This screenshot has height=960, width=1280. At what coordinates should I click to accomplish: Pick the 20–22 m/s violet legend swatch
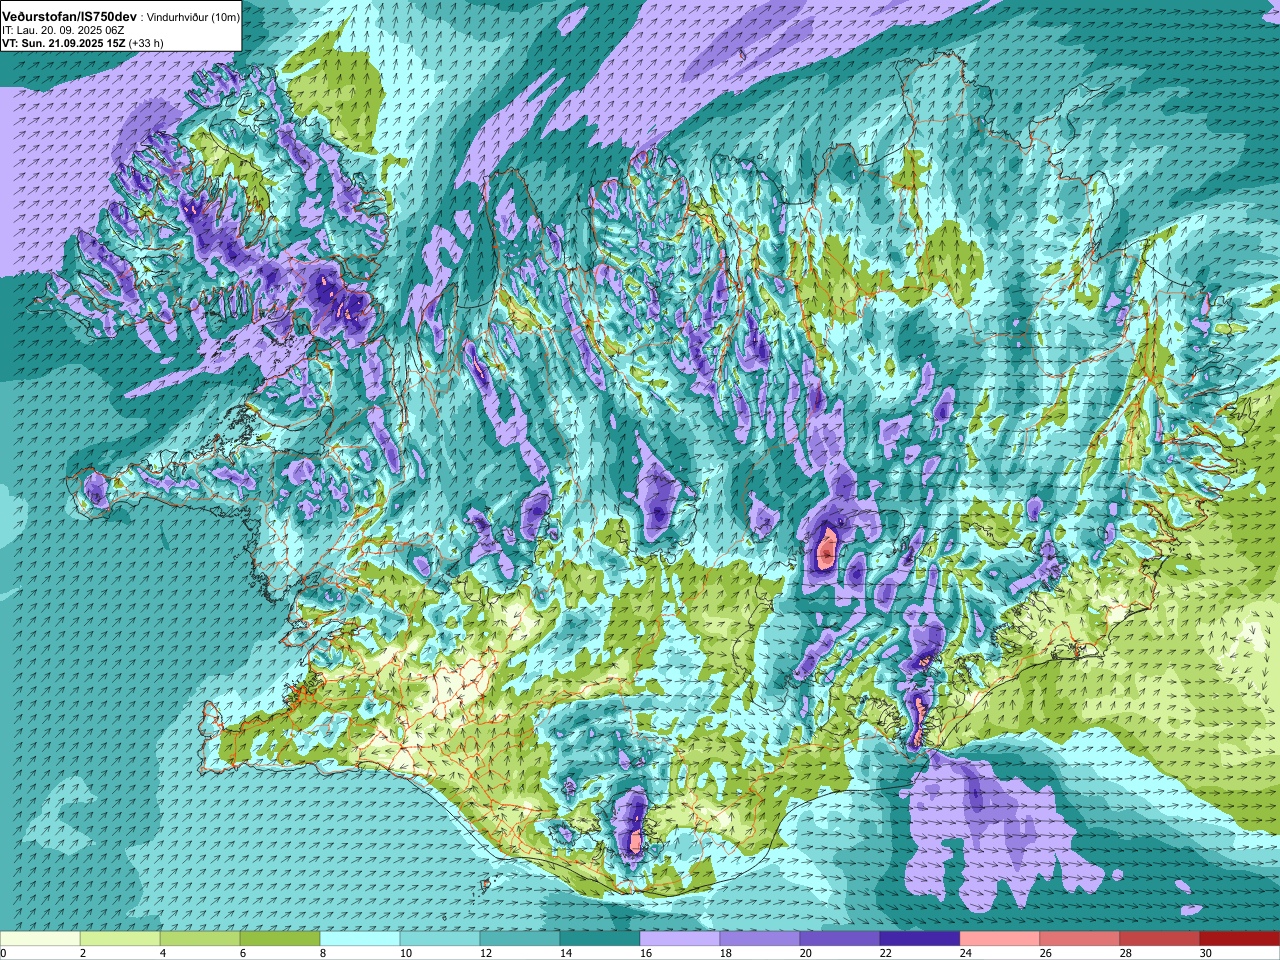[x=840, y=939]
